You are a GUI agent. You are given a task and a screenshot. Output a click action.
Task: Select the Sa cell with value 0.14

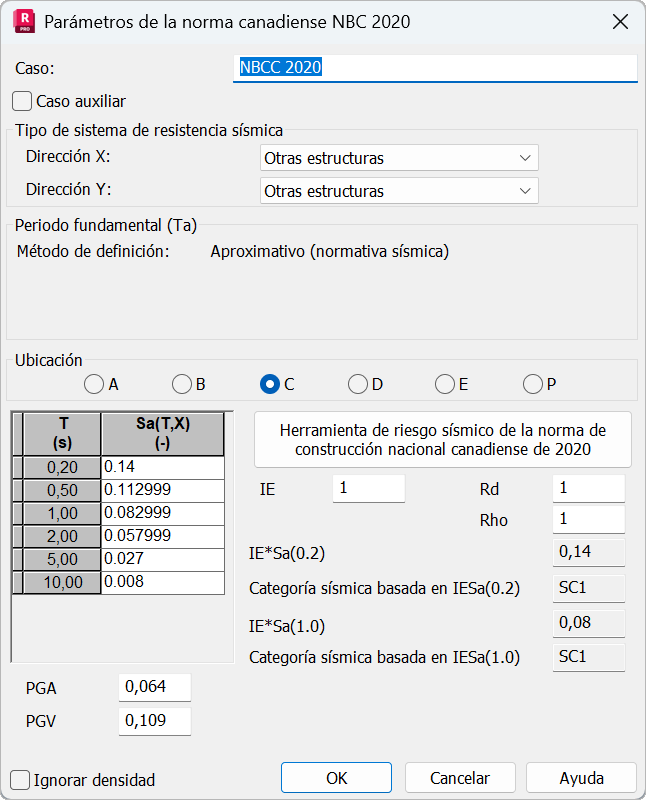(163, 467)
